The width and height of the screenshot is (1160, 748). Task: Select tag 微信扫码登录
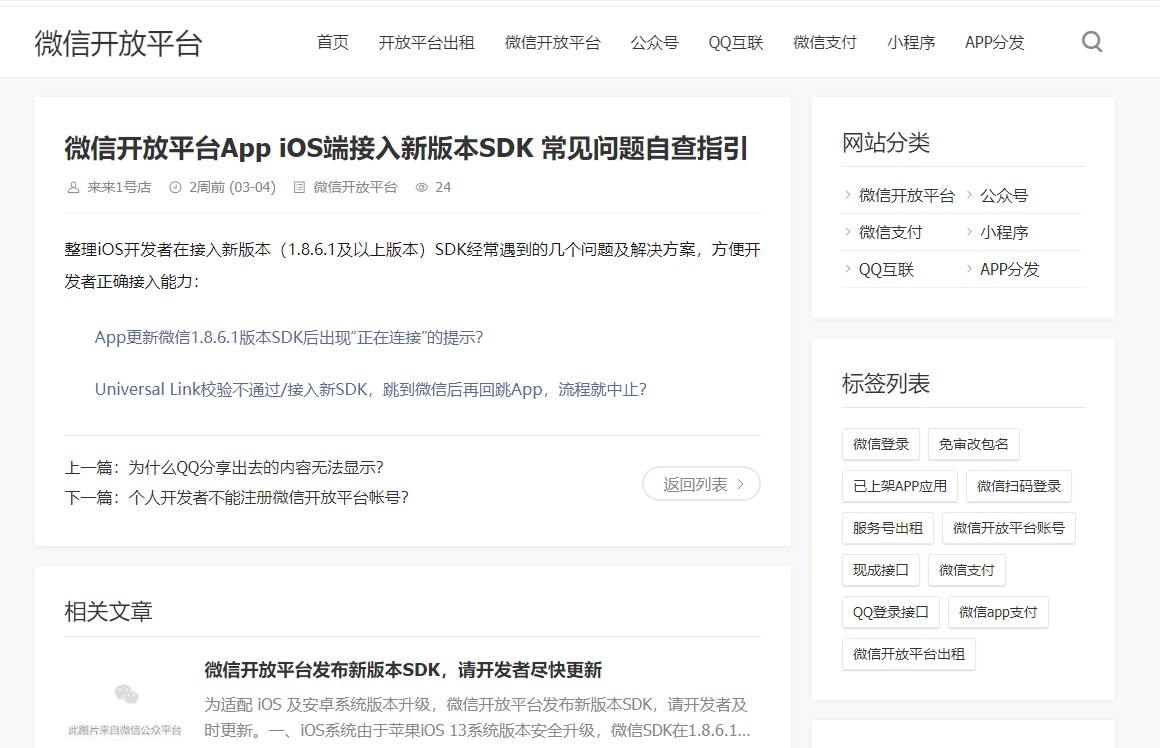point(1019,486)
